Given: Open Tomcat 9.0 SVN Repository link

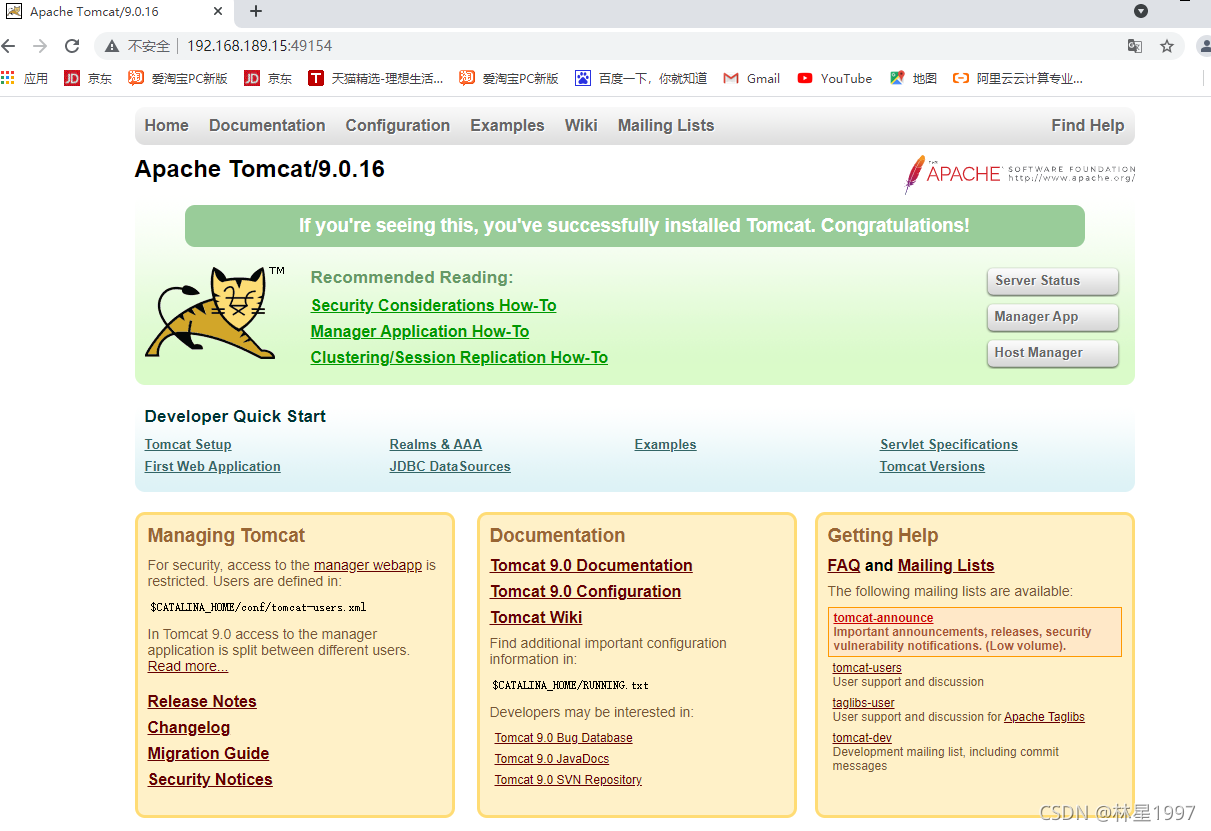Looking at the screenshot, I should [x=568, y=780].
